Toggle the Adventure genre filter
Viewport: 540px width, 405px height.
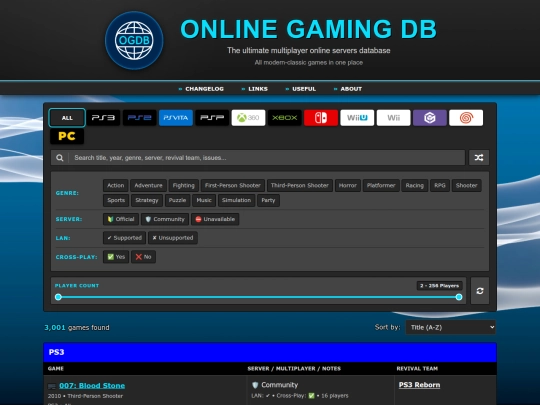coord(148,185)
